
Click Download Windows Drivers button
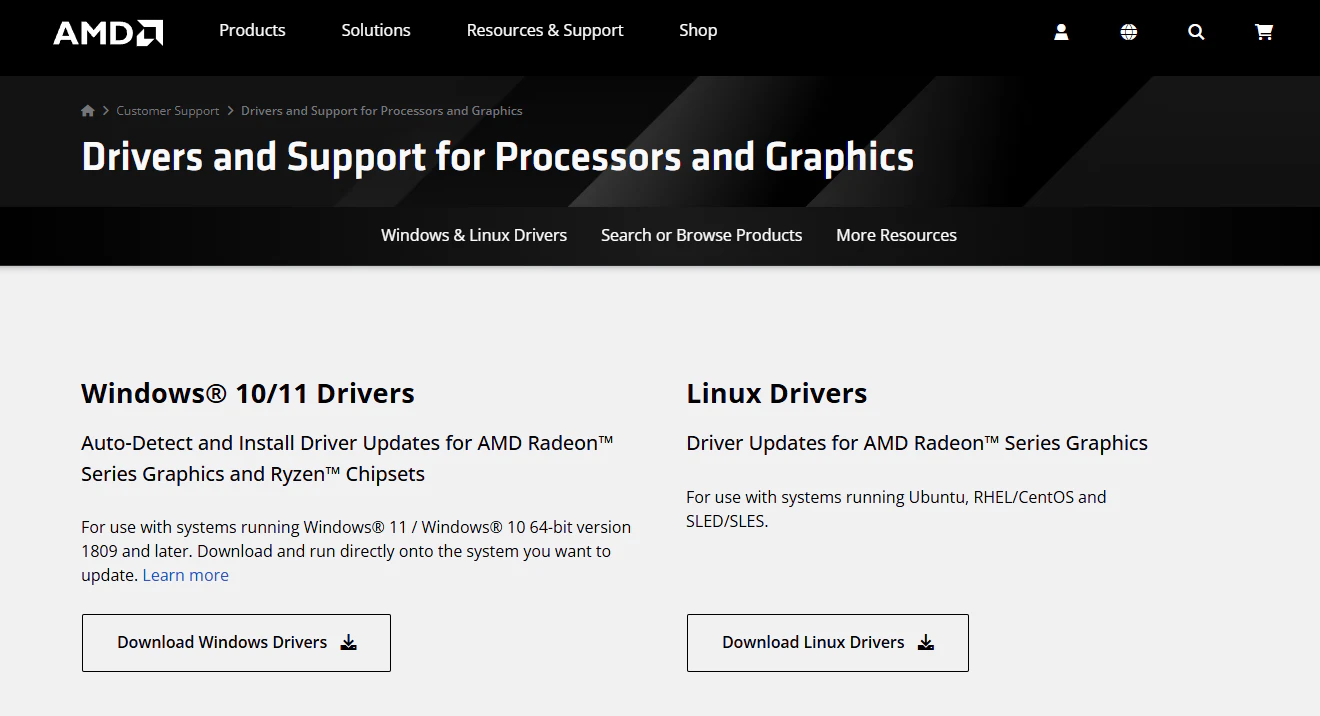point(236,643)
